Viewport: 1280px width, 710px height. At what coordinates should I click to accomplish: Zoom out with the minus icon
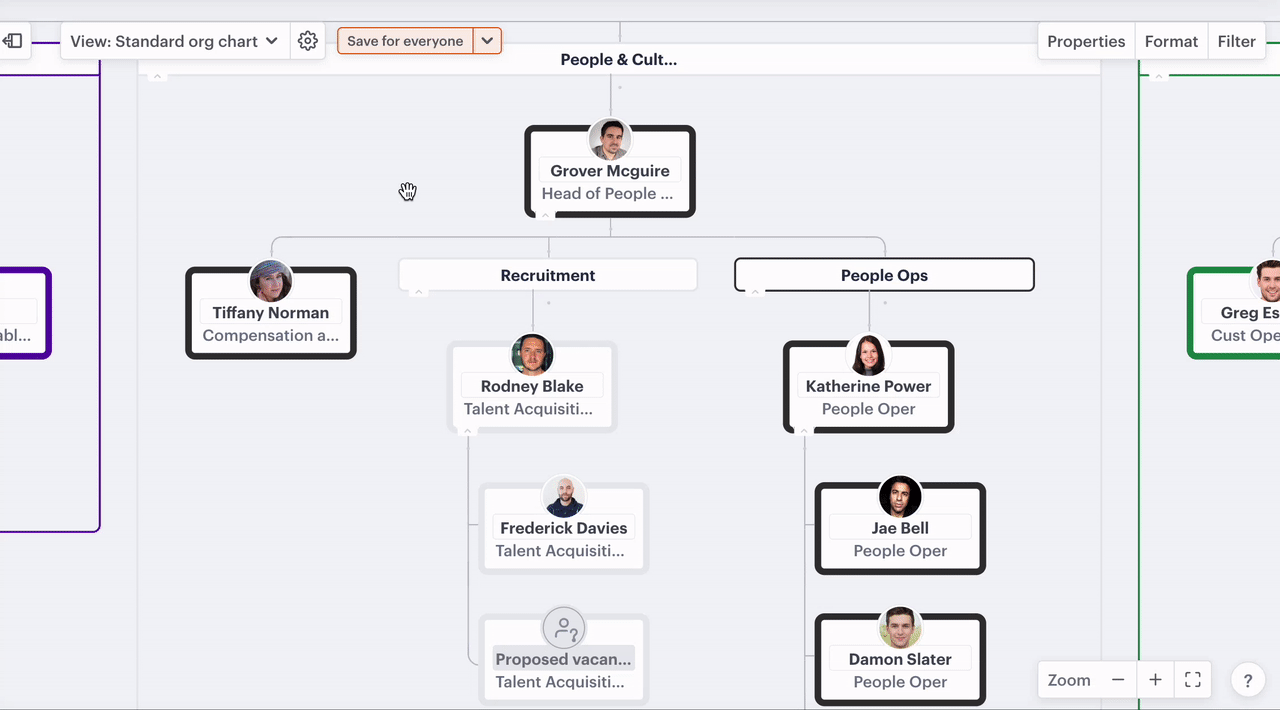point(1118,680)
